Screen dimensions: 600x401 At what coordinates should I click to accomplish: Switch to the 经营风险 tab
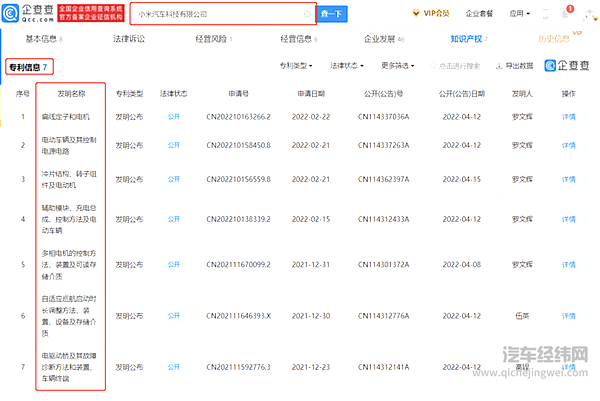214,39
